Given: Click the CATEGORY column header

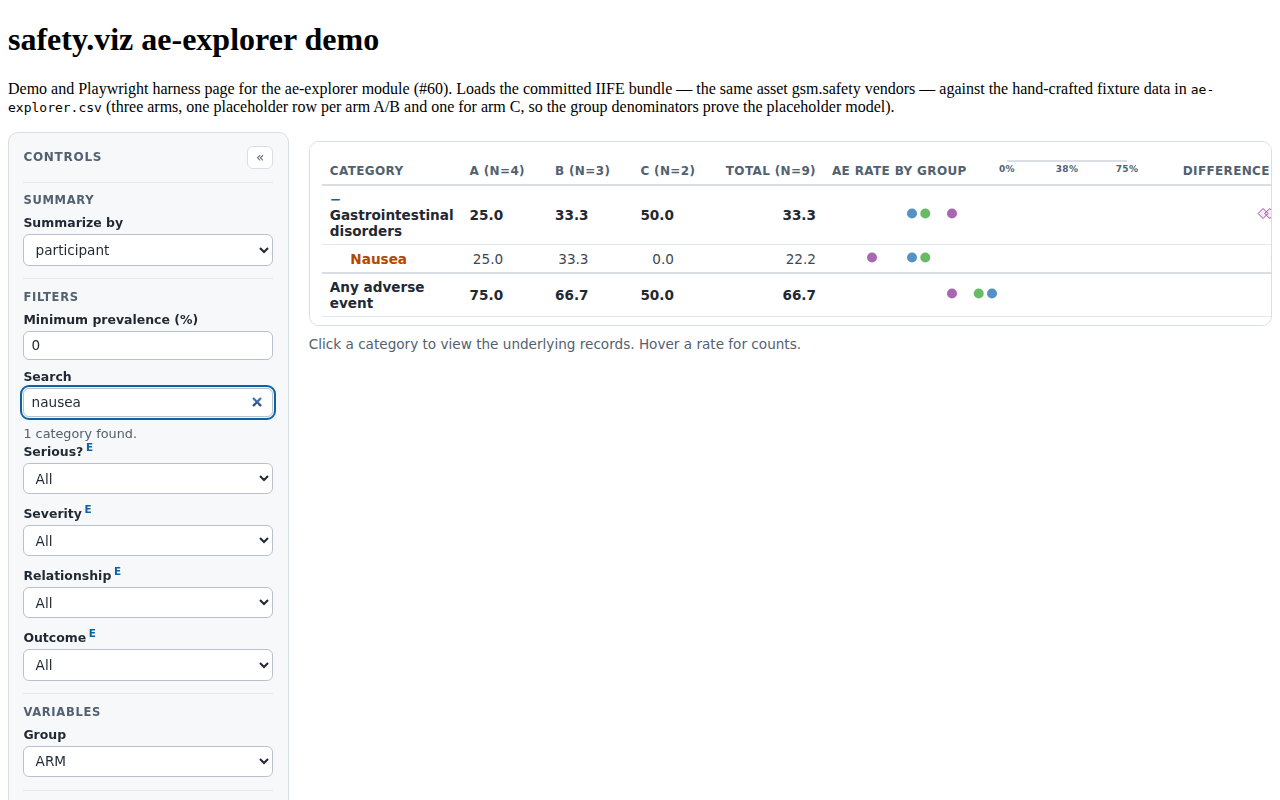Looking at the screenshot, I should 367,170.
